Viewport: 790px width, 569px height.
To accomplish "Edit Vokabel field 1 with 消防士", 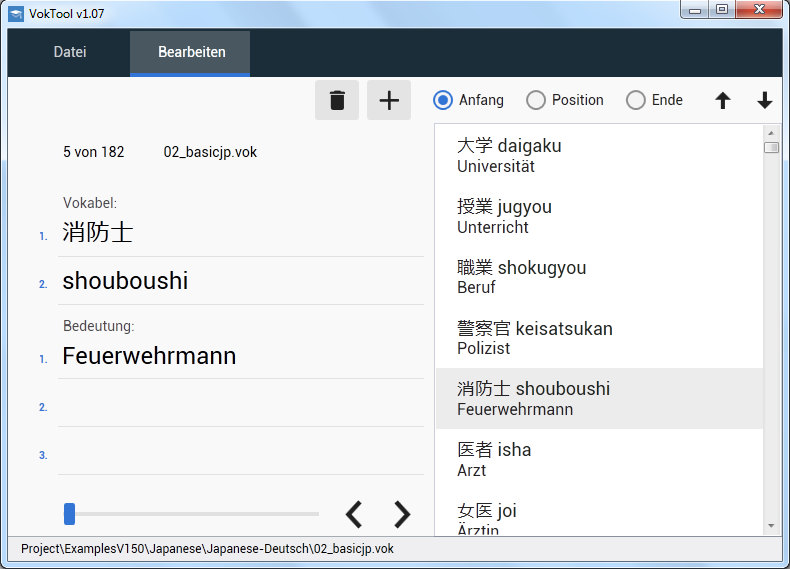I will 241,233.
